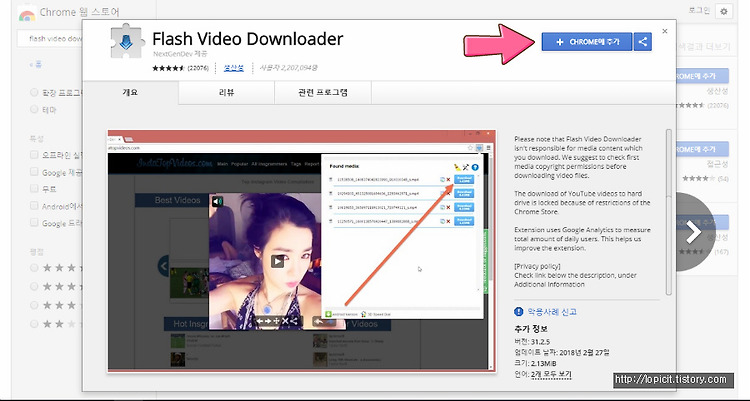Tick the Google 드라이브 checkbox
This screenshot has width=750, height=401.
tap(34, 223)
